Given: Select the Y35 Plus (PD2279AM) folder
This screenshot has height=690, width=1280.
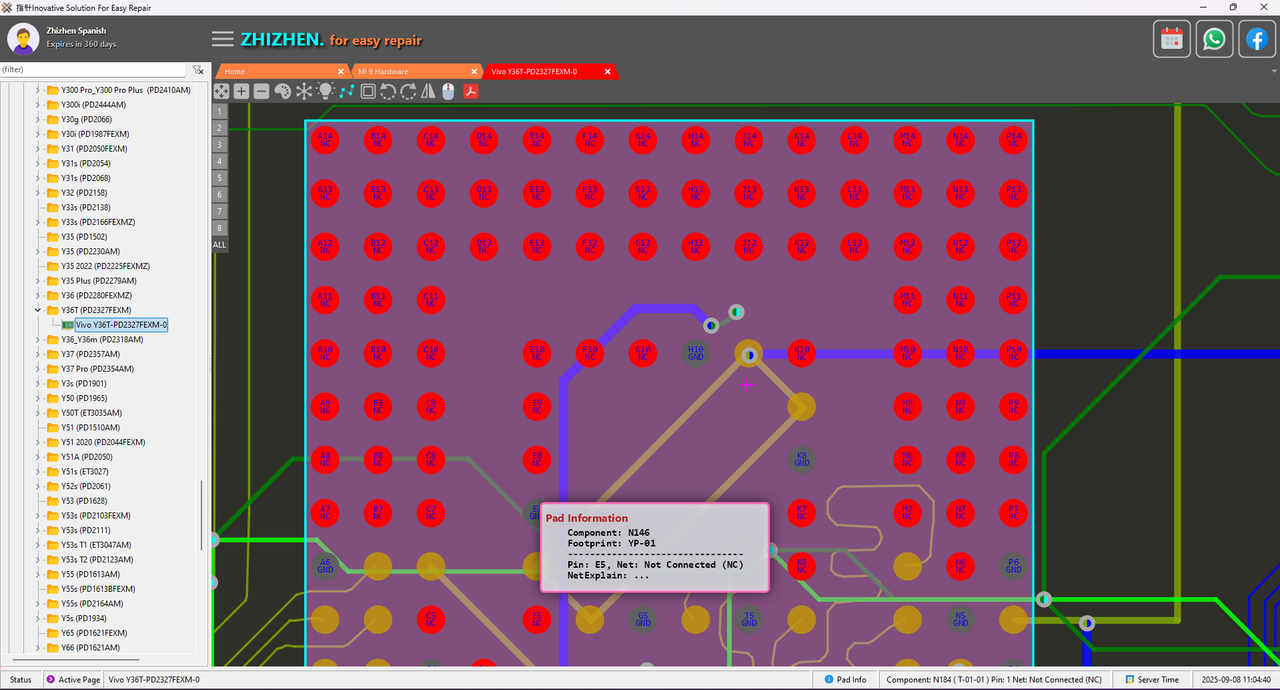Looking at the screenshot, I should pos(98,281).
